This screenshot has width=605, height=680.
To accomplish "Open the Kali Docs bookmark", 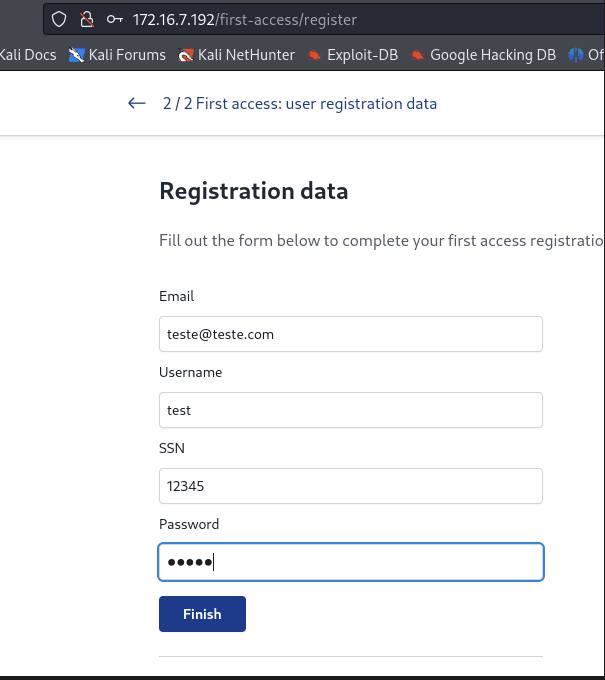I will (28, 55).
